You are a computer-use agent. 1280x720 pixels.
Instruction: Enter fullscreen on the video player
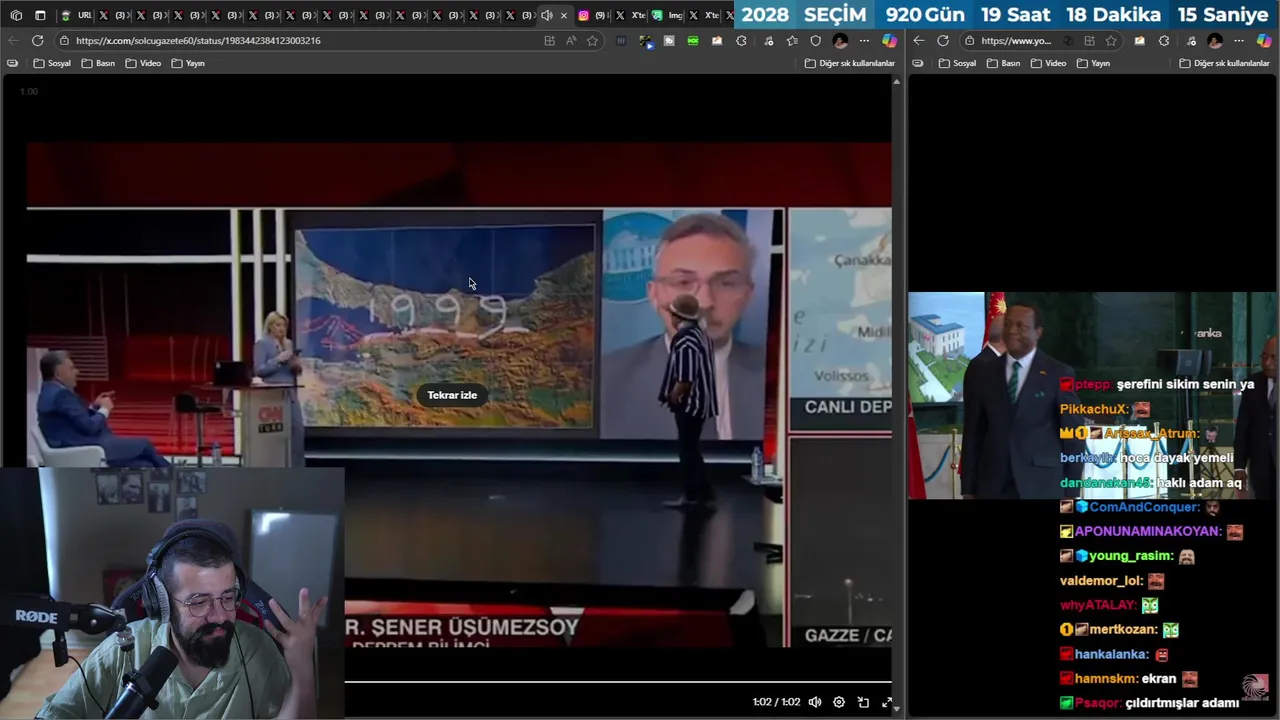tap(887, 702)
